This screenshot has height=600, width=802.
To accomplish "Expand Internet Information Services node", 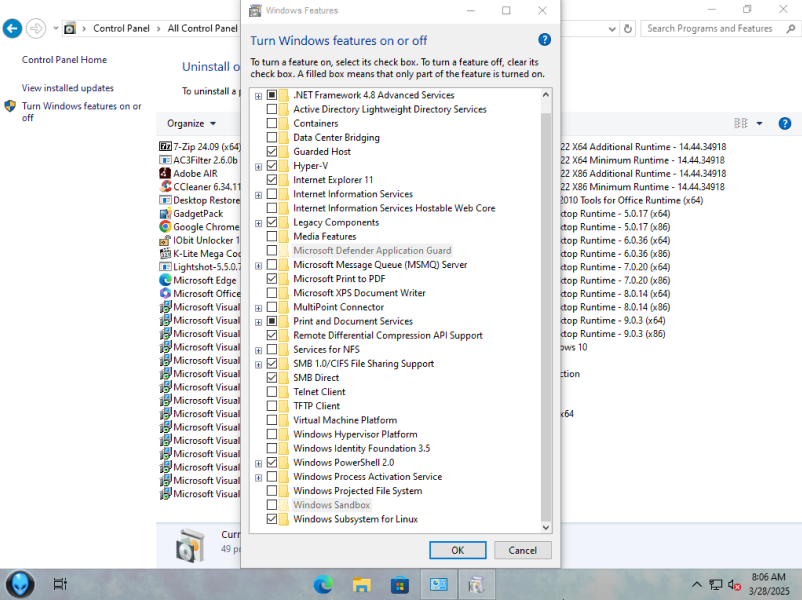I will [x=258, y=195].
